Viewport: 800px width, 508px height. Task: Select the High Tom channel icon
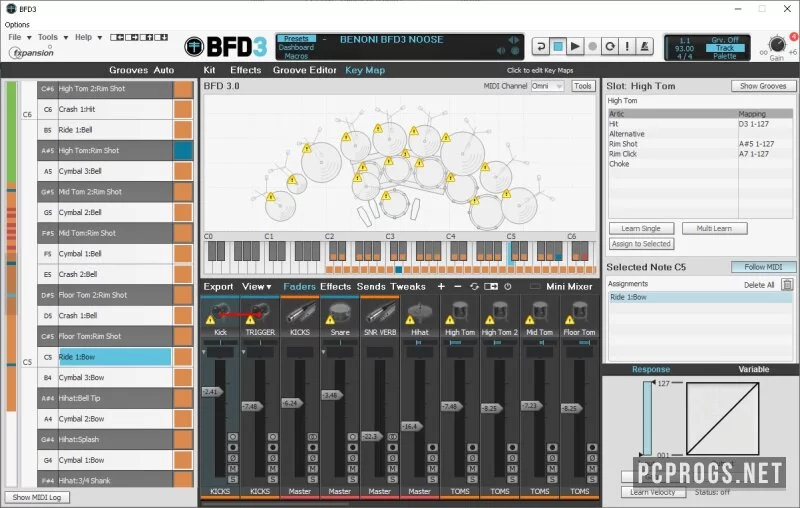(x=460, y=311)
